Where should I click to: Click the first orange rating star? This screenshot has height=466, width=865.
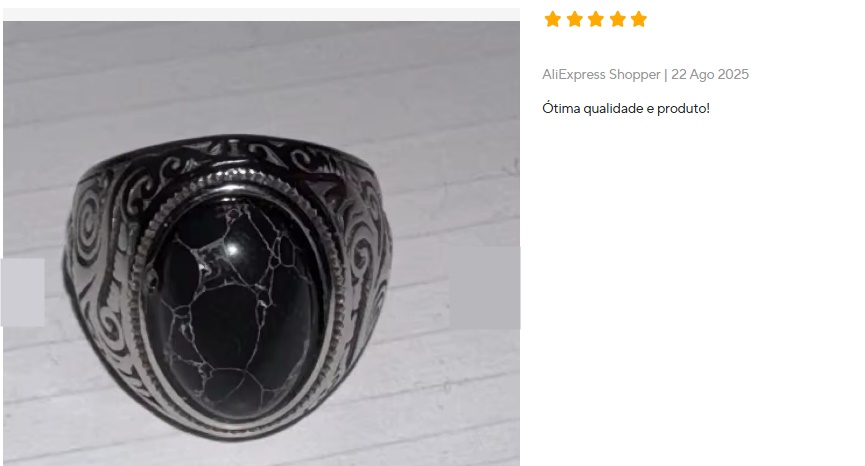(x=552, y=19)
